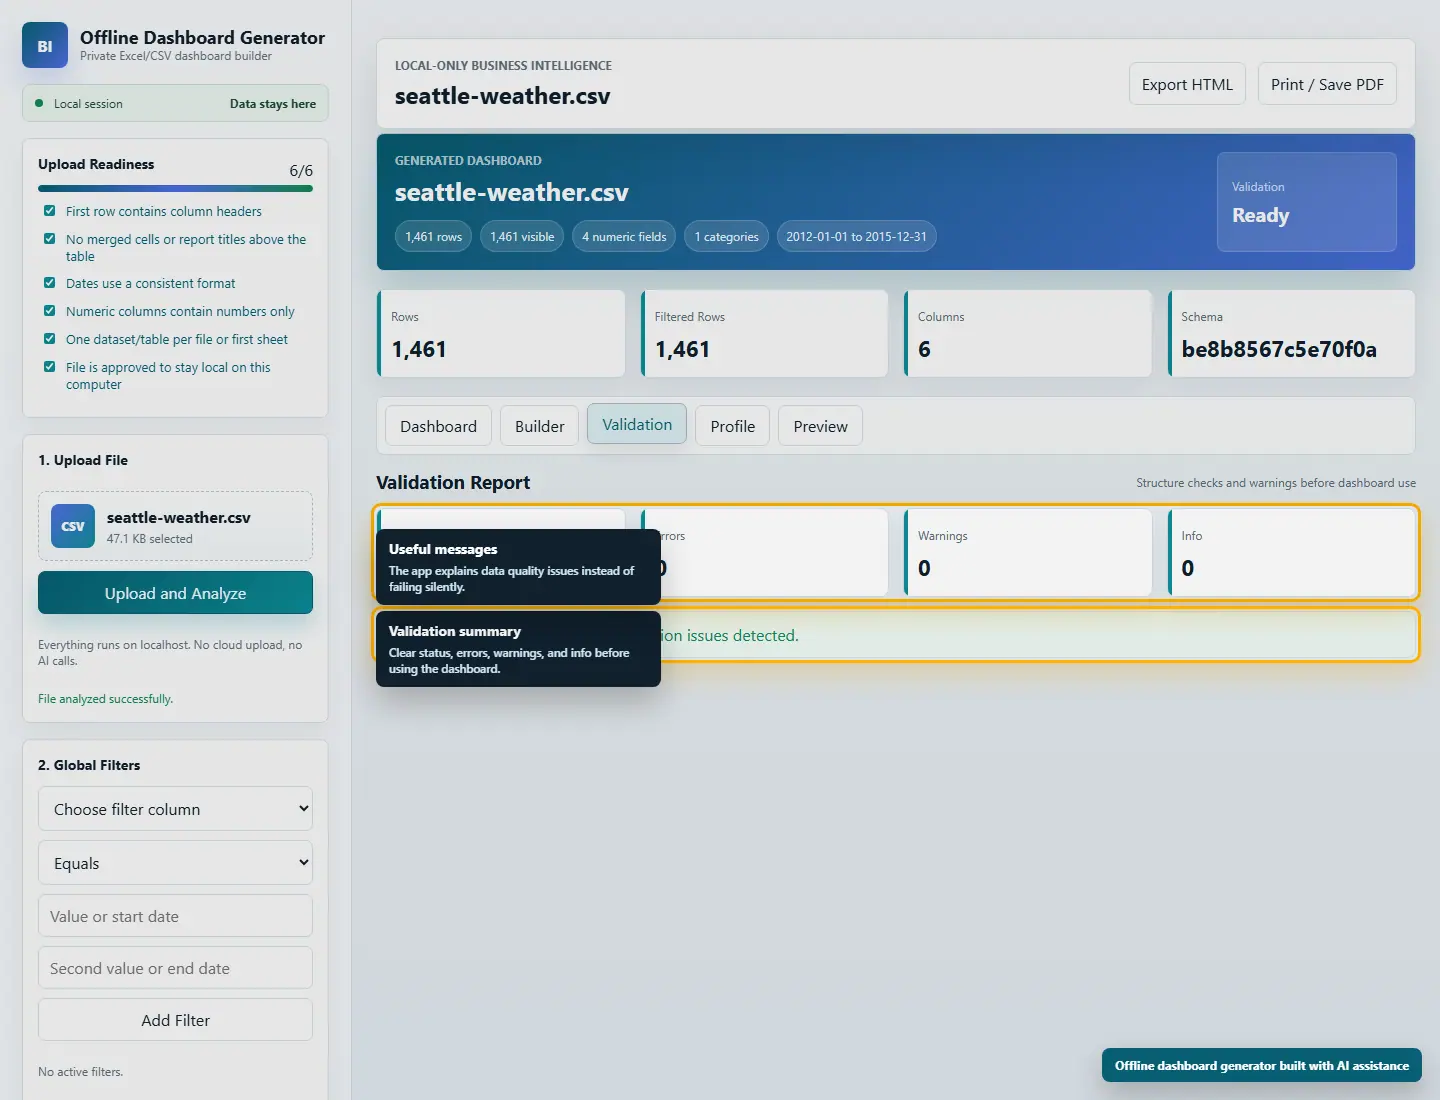Open the Profile tab
Viewport: 1440px width, 1100px height.
(x=732, y=426)
